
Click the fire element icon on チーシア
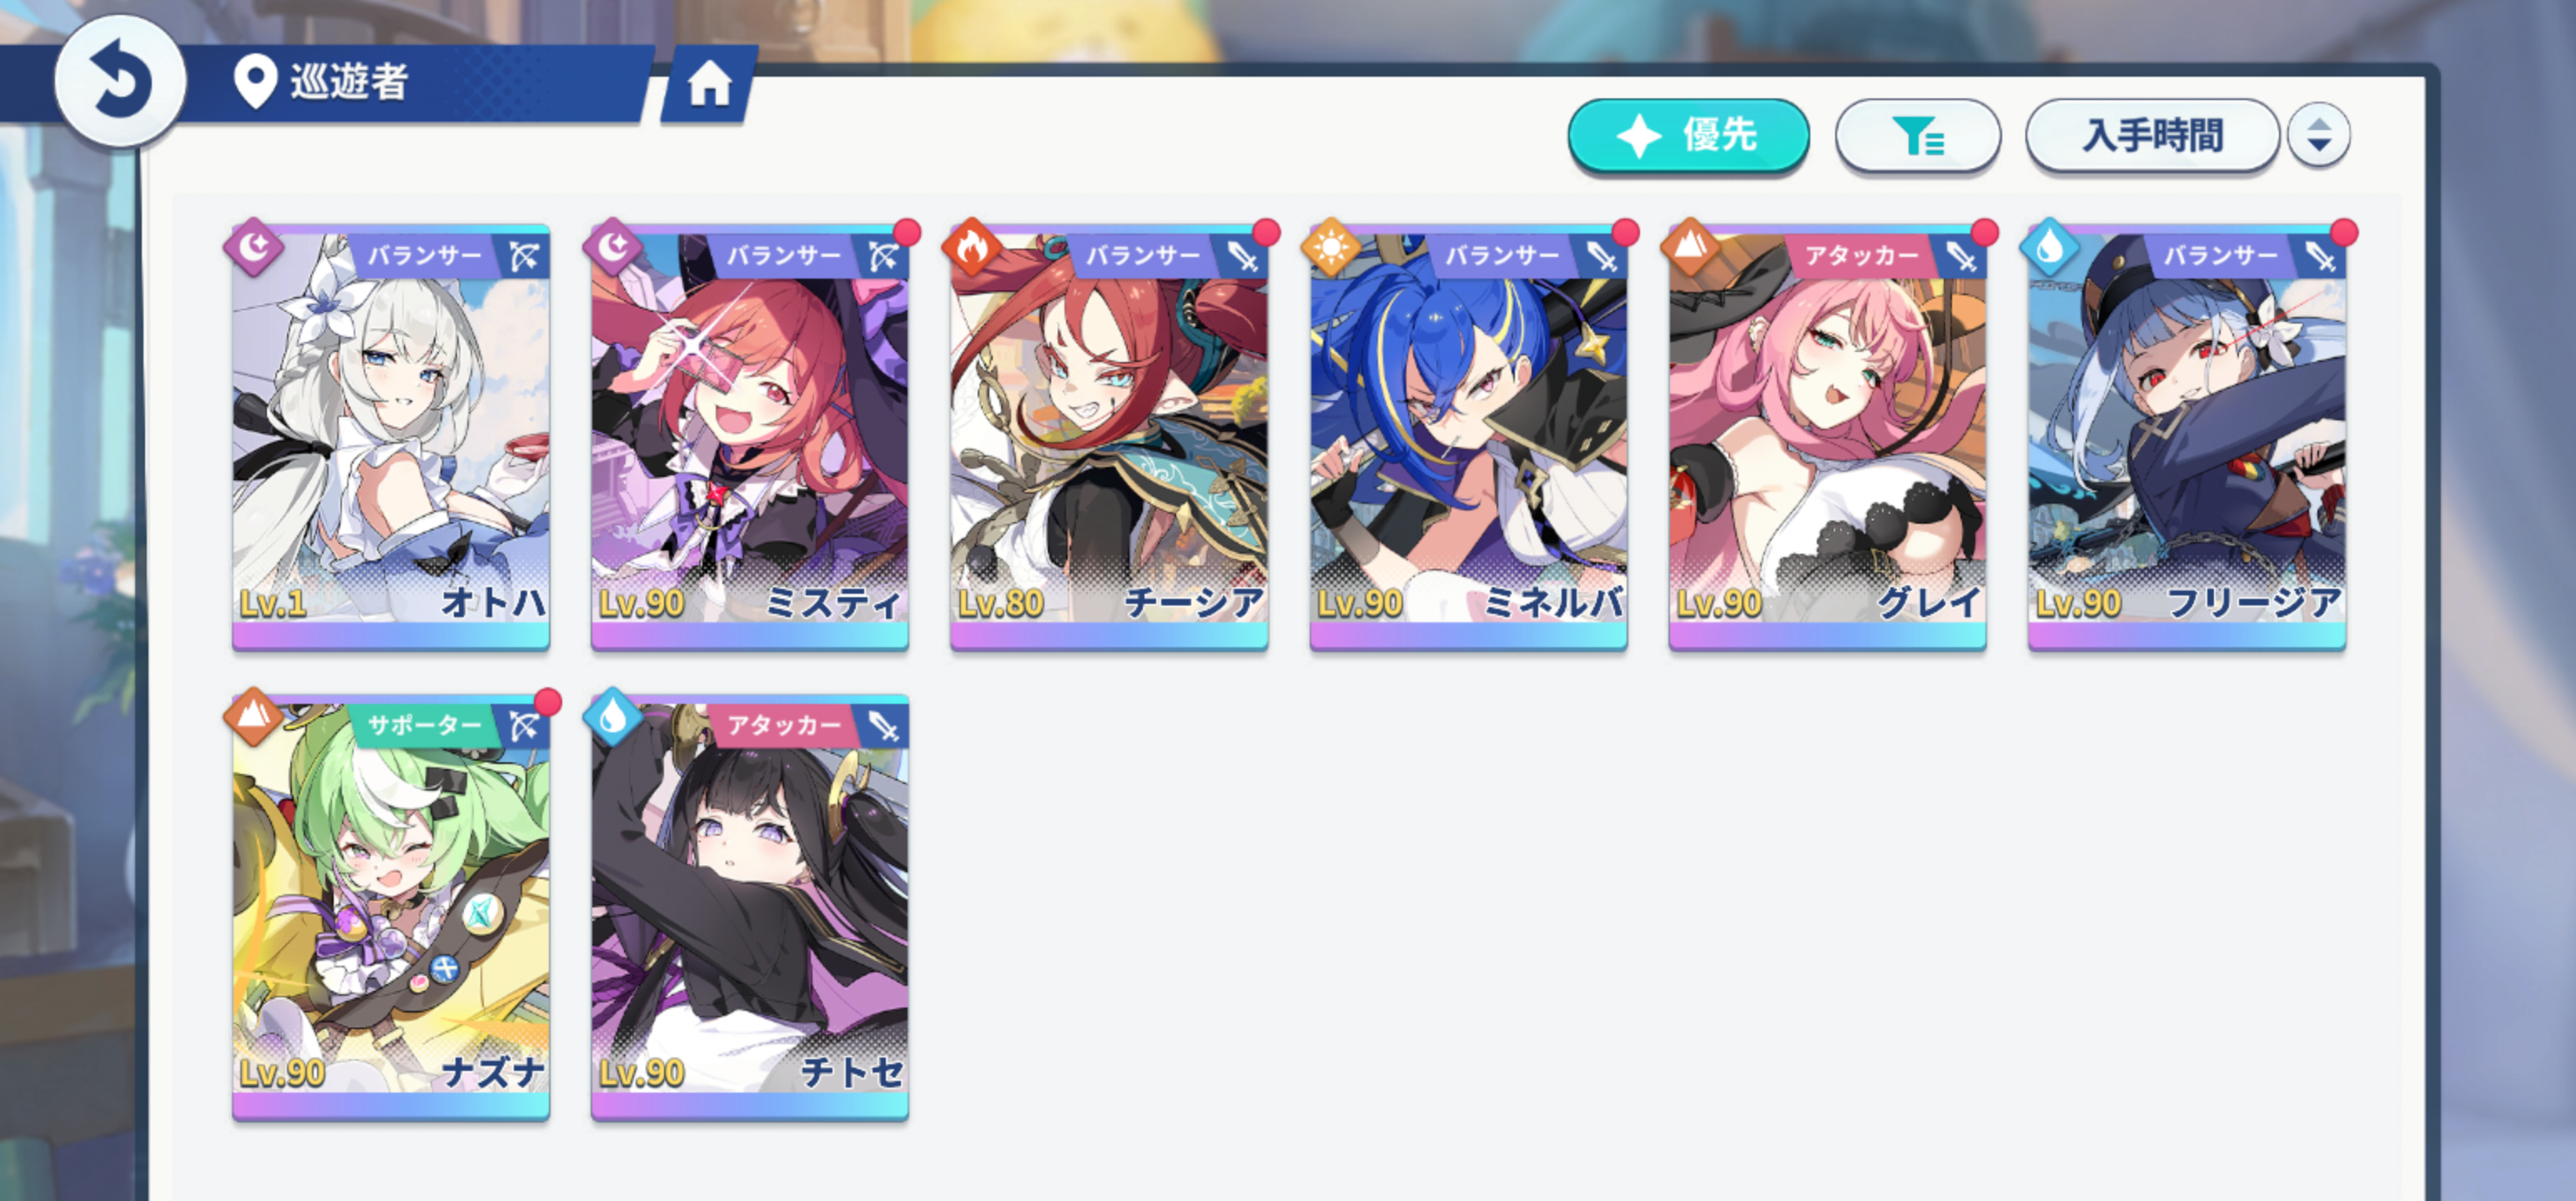(x=972, y=247)
